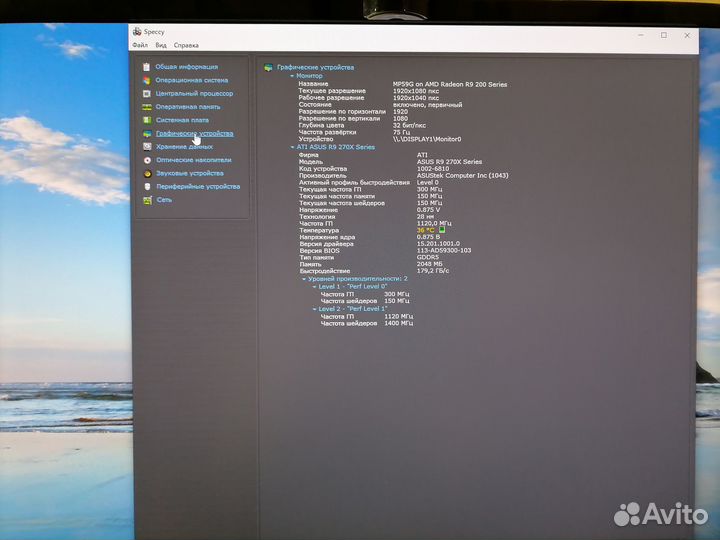Open the Хранение данных section
Viewport: 720px width, 540px height.
pos(185,146)
